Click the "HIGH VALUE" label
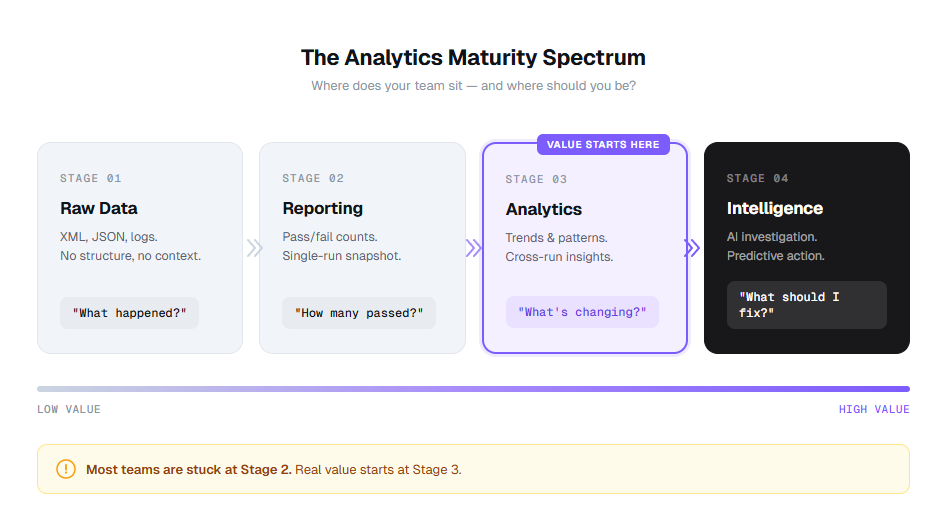Image resolution: width=945 pixels, height=525 pixels. [874, 409]
